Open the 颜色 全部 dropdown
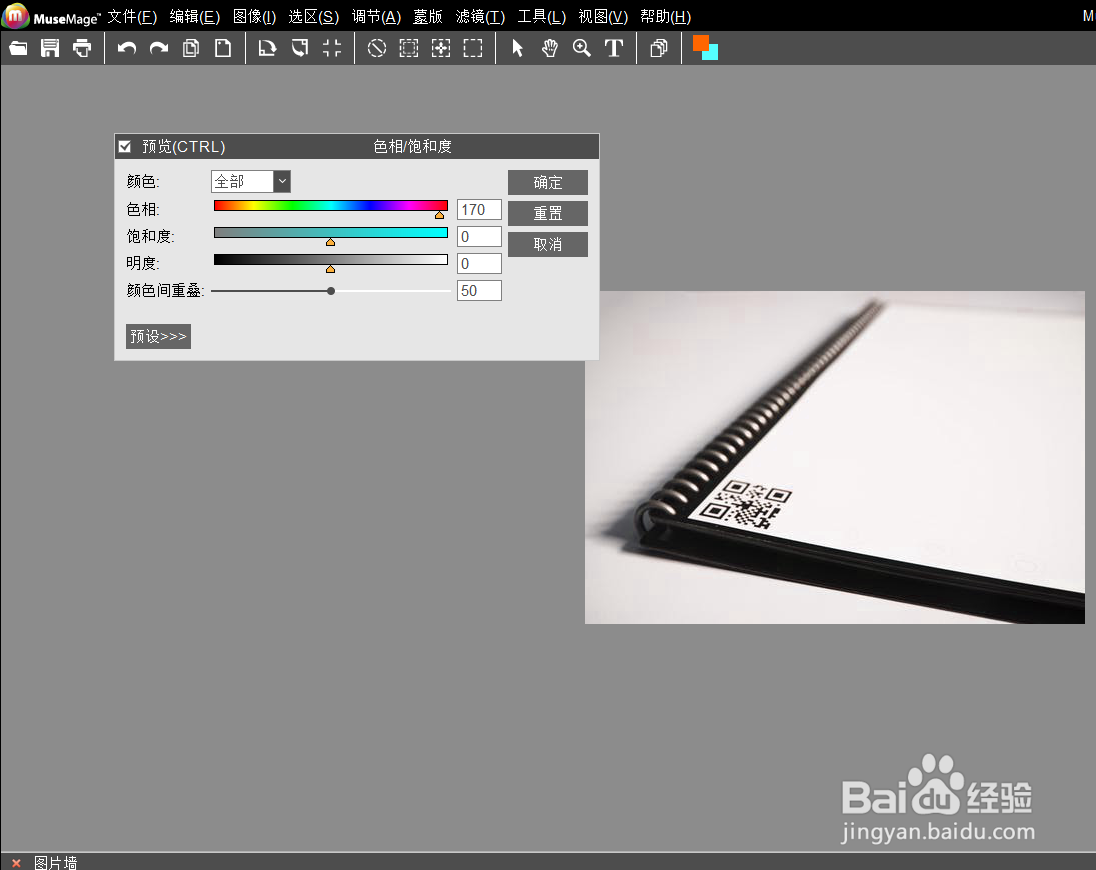Screen dimensions: 1096x870 pyautogui.click(x=251, y=182)
